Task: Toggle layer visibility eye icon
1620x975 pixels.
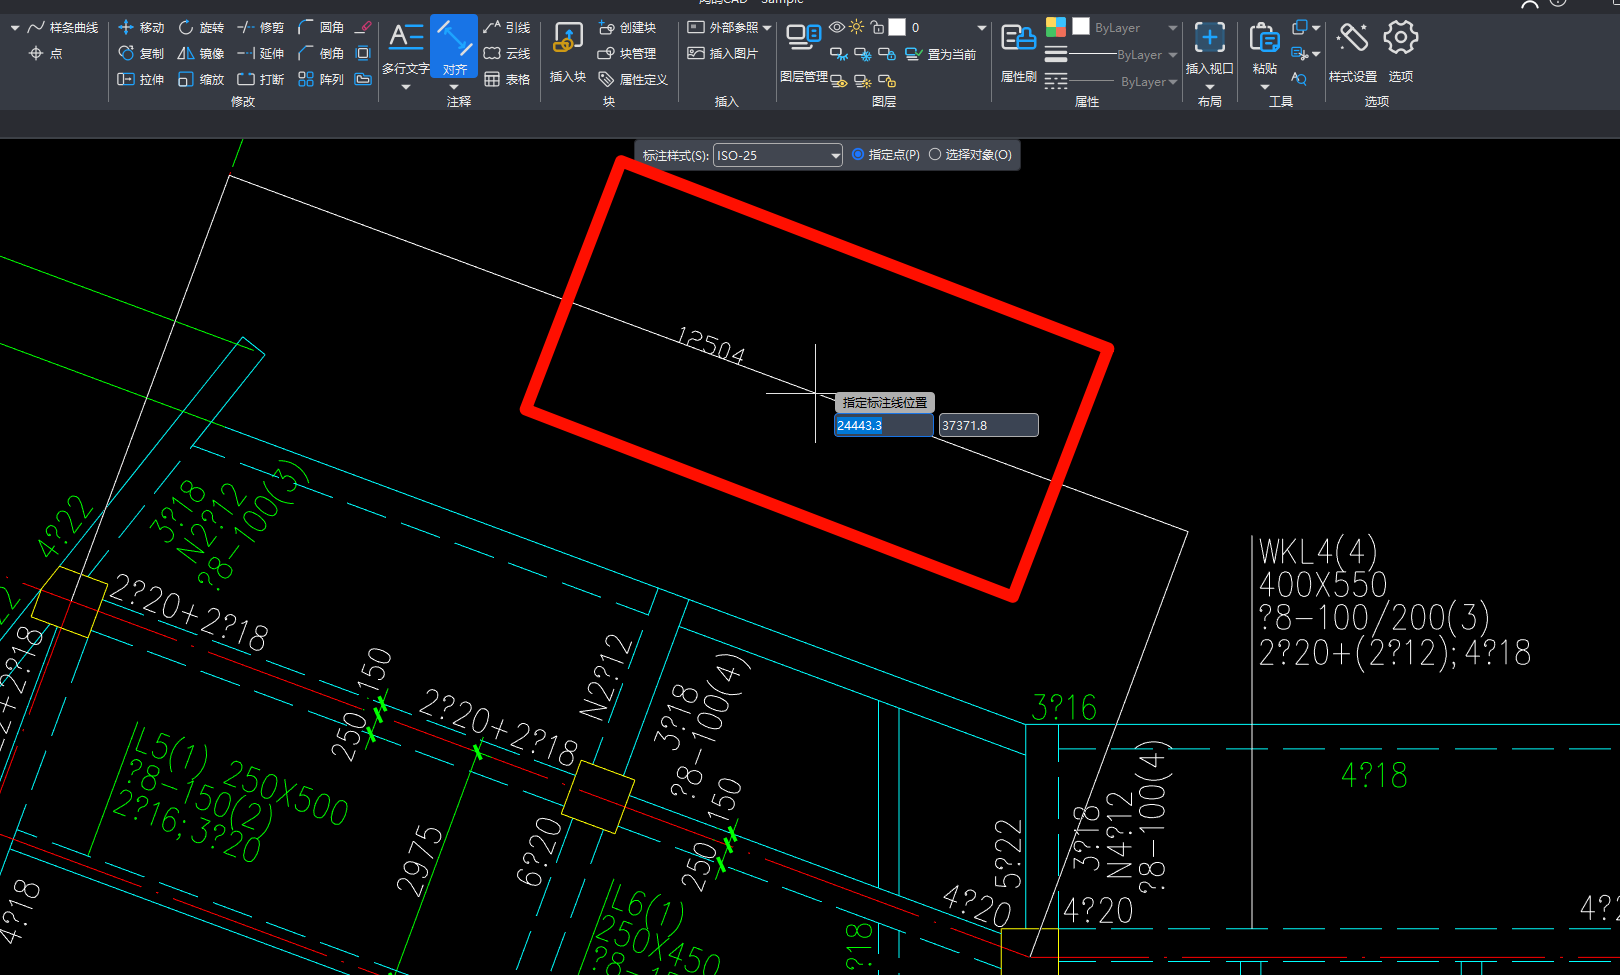Action: [837, 27]
